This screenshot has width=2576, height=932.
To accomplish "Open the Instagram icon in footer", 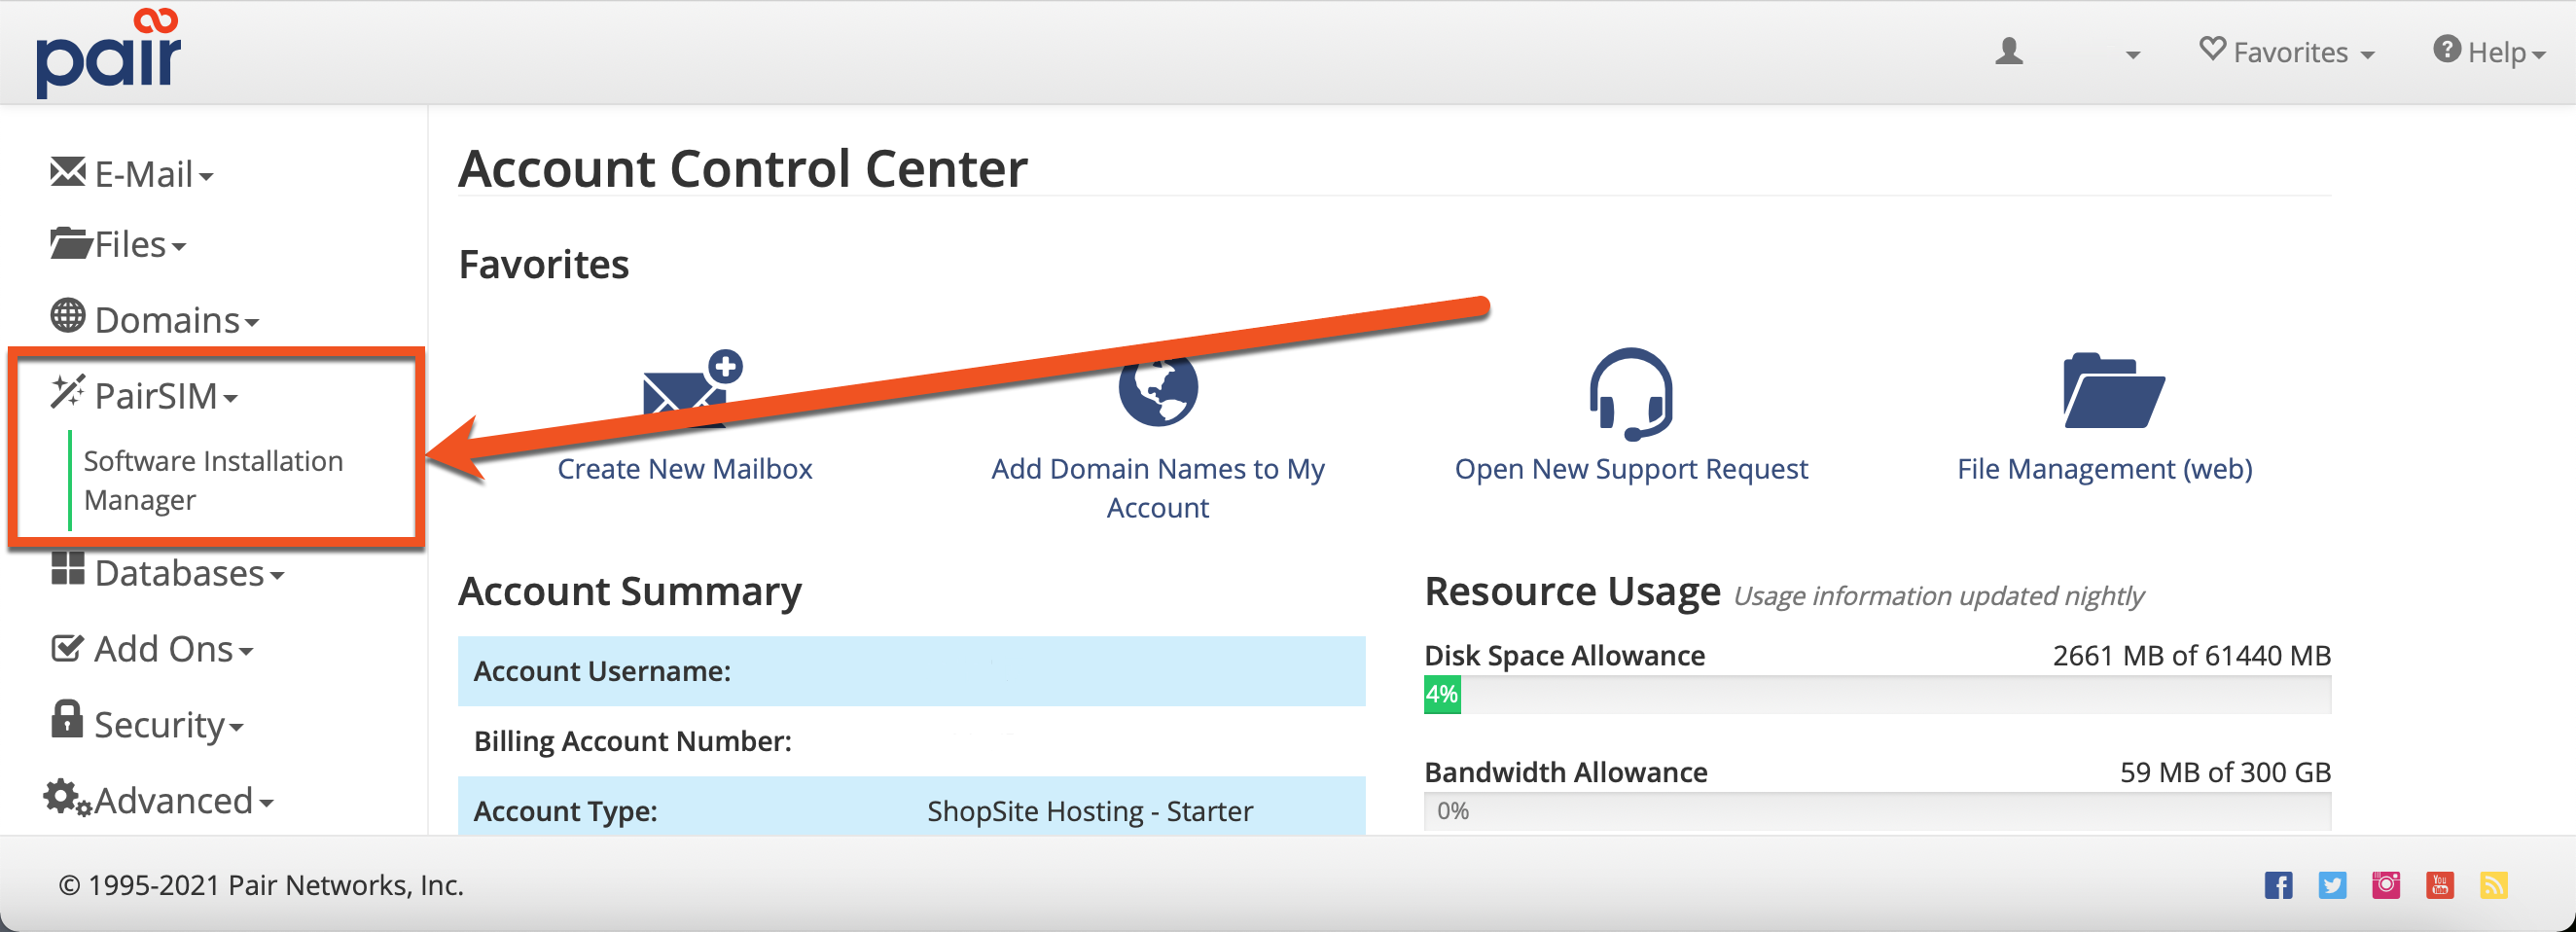I will pyautogui.click(x=2386, y=885).
